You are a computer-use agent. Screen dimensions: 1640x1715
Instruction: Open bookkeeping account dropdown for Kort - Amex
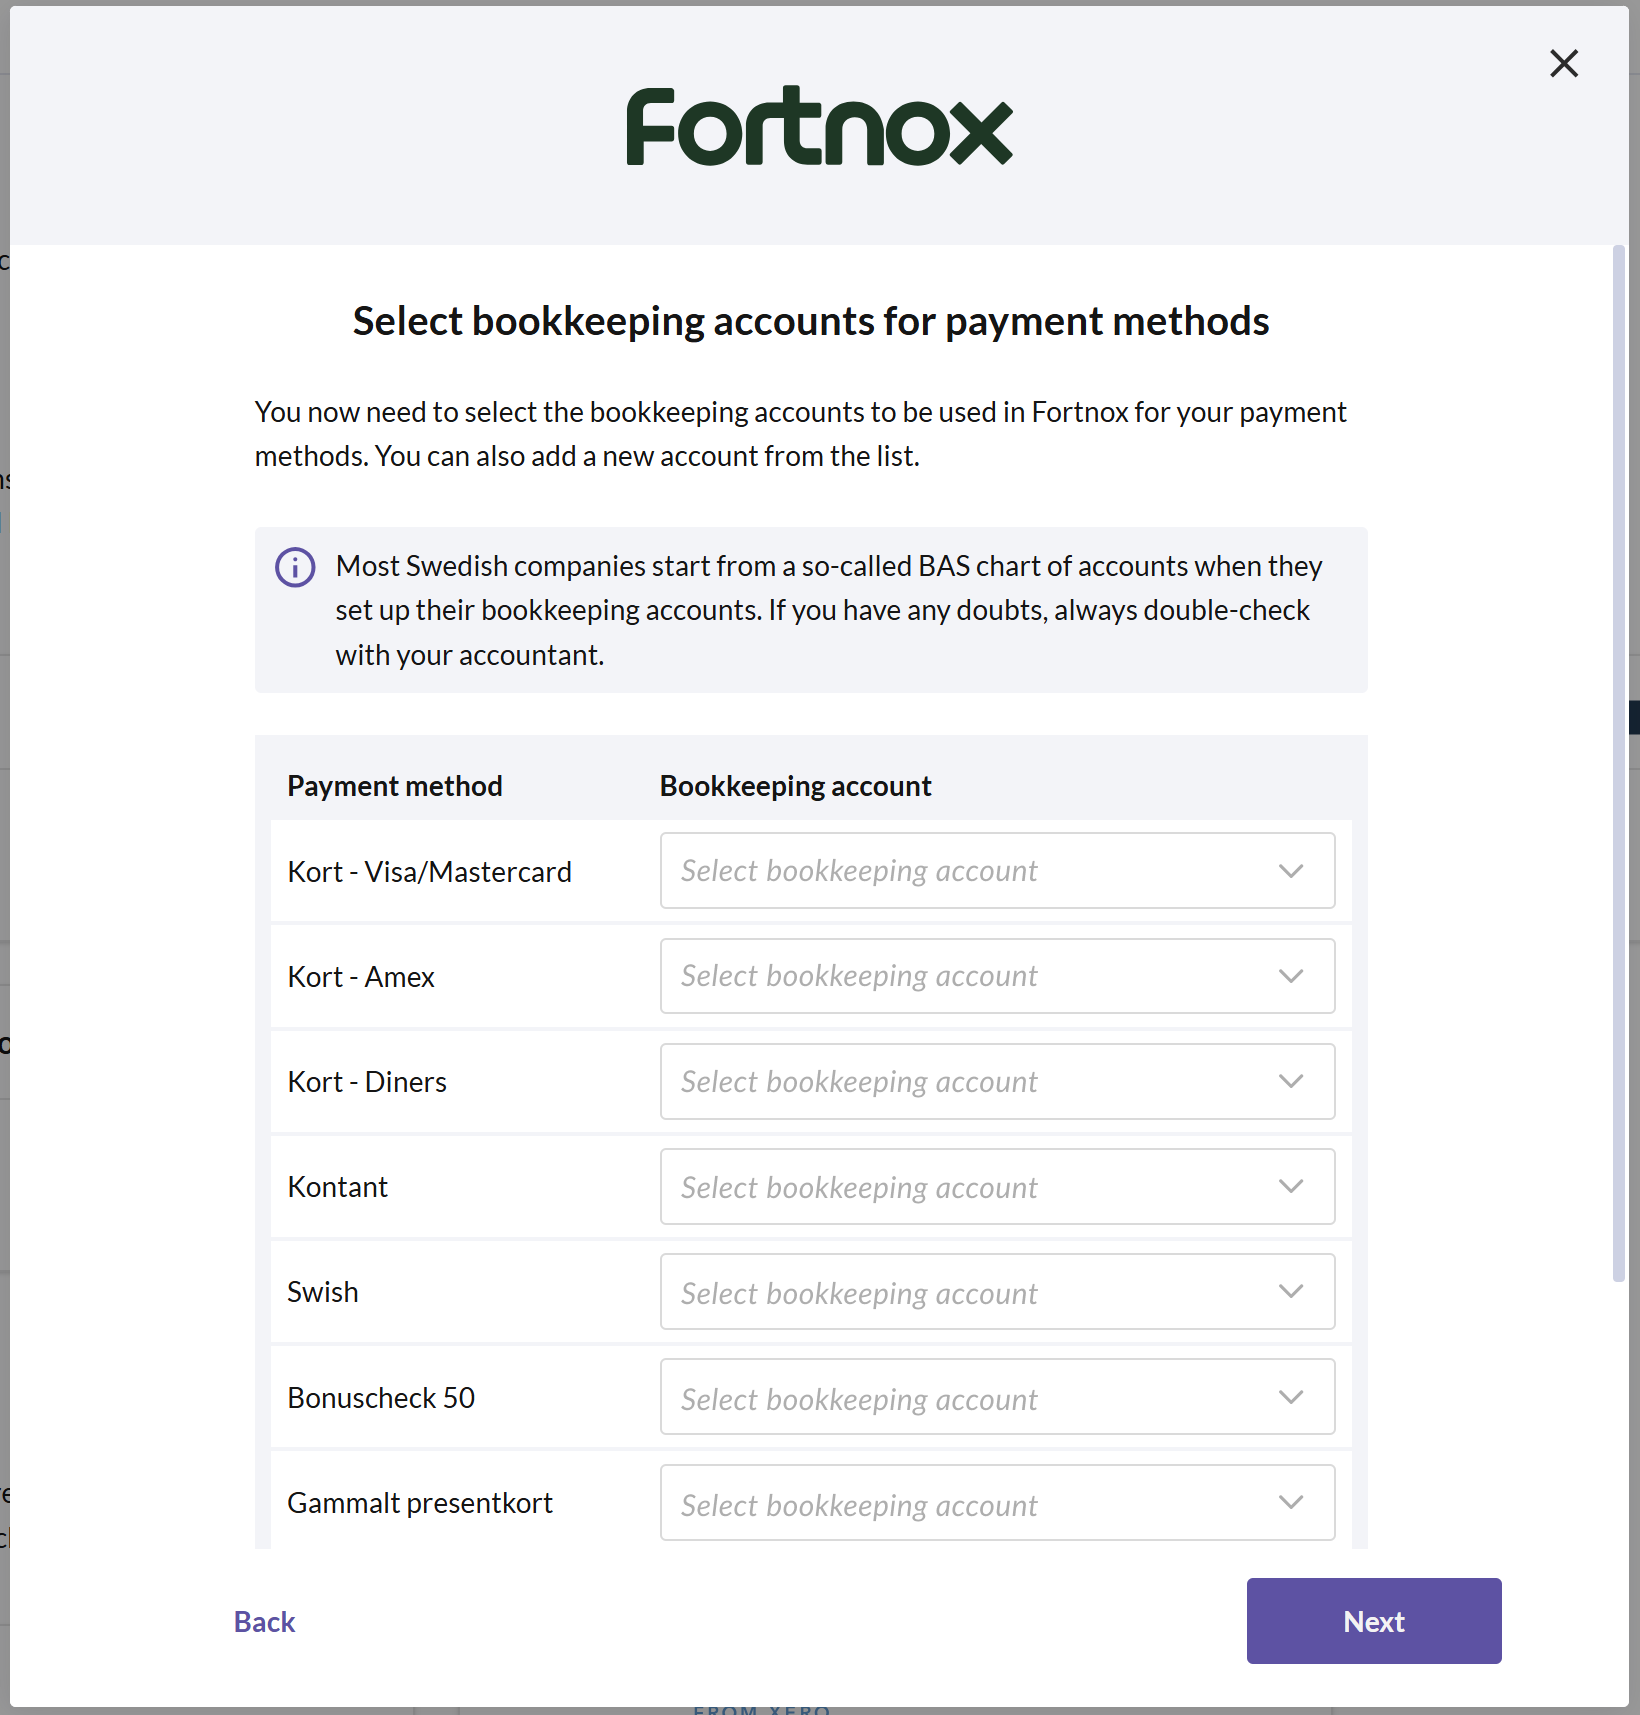coord(997,976)
